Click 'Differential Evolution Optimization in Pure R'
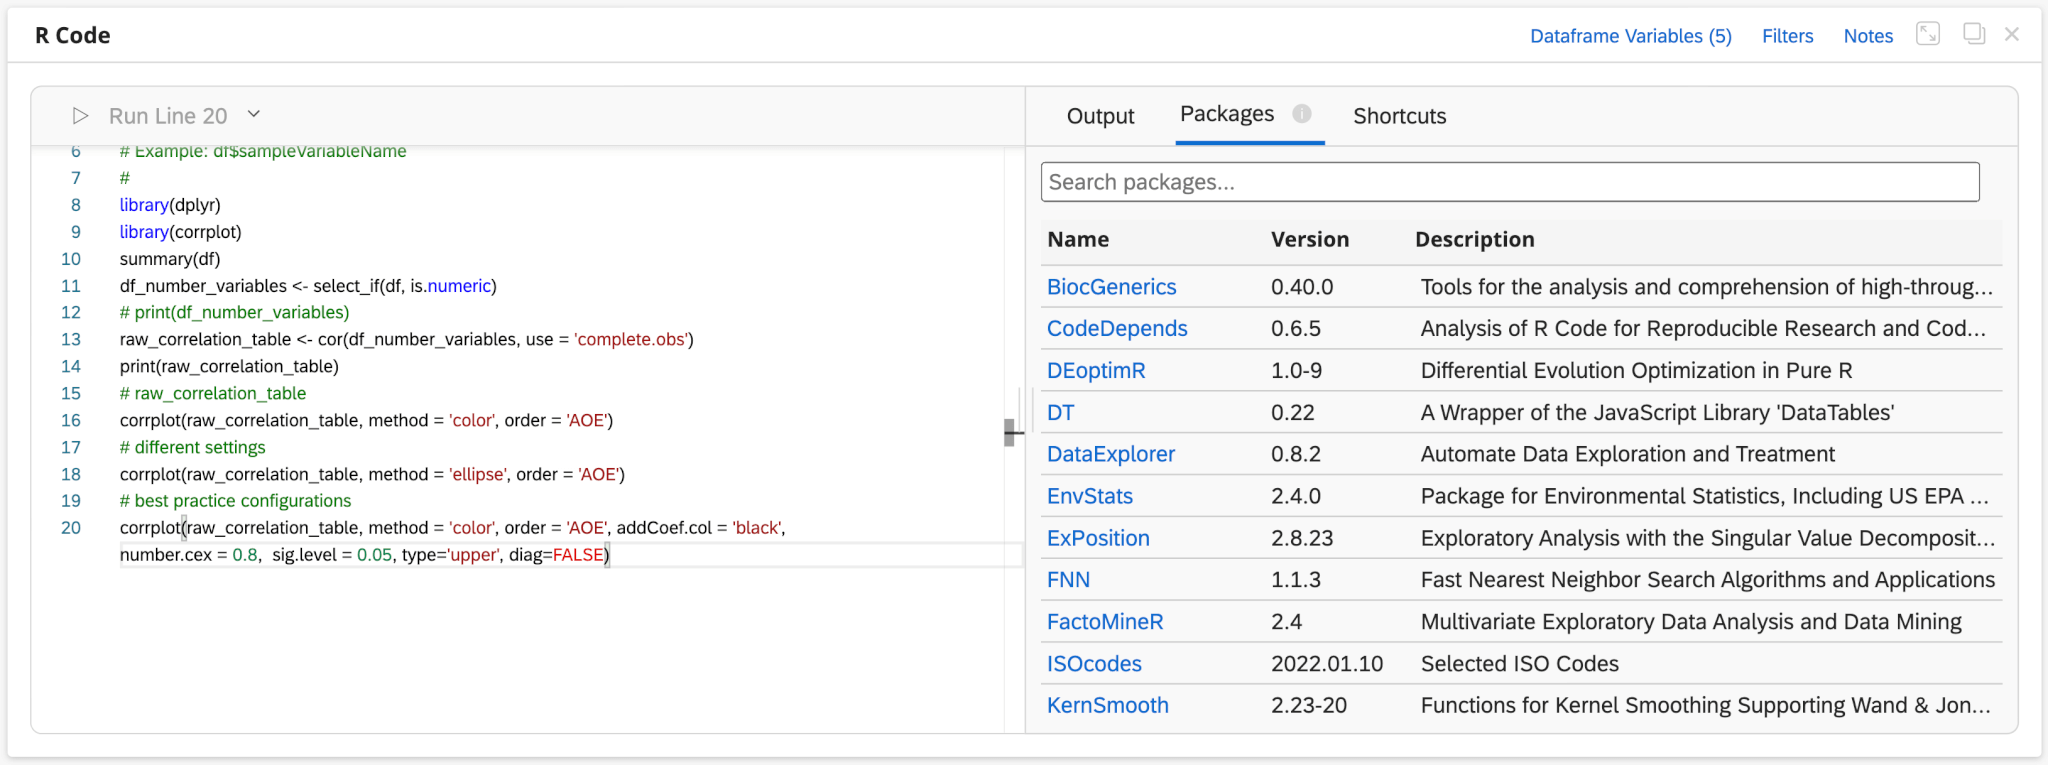This screenshot has width=2048, height=765. click(1636, 371)
